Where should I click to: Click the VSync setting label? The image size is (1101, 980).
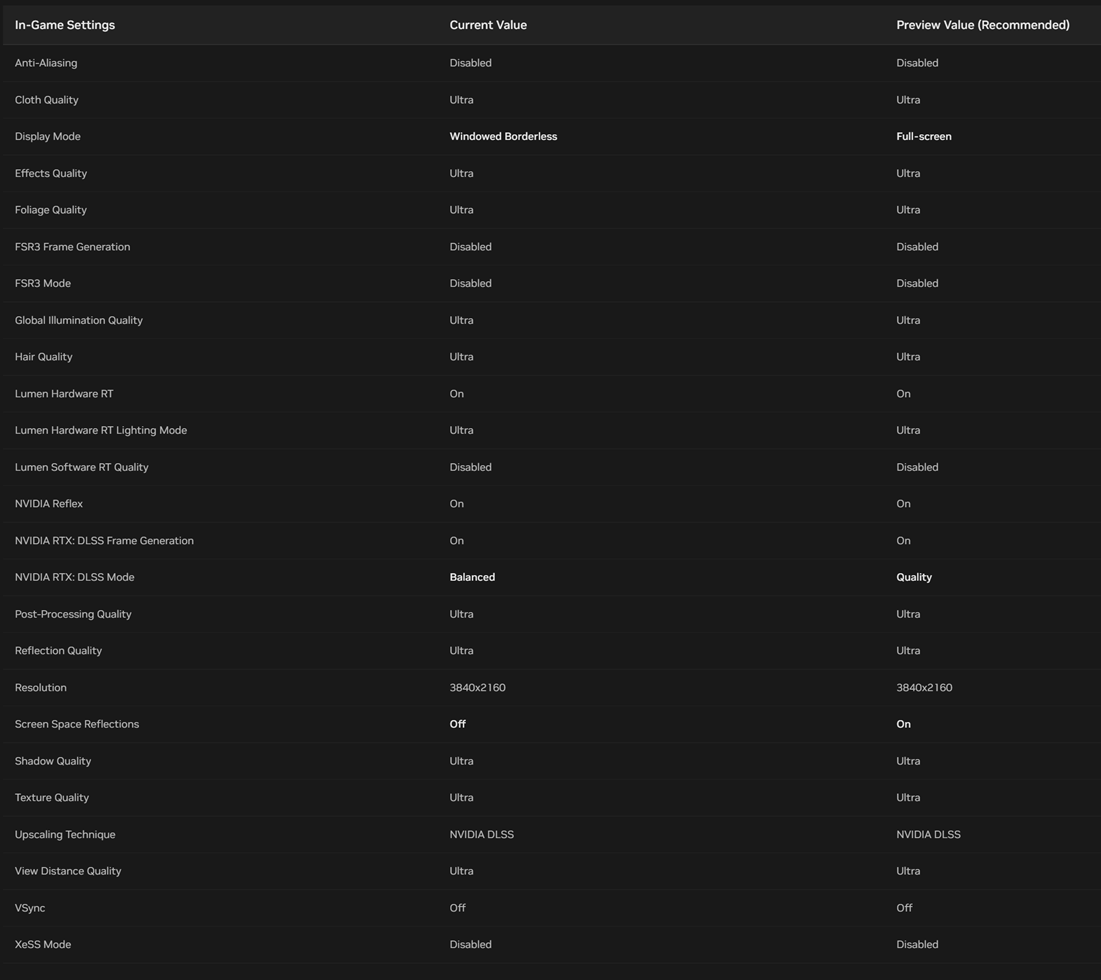(30, 908)
